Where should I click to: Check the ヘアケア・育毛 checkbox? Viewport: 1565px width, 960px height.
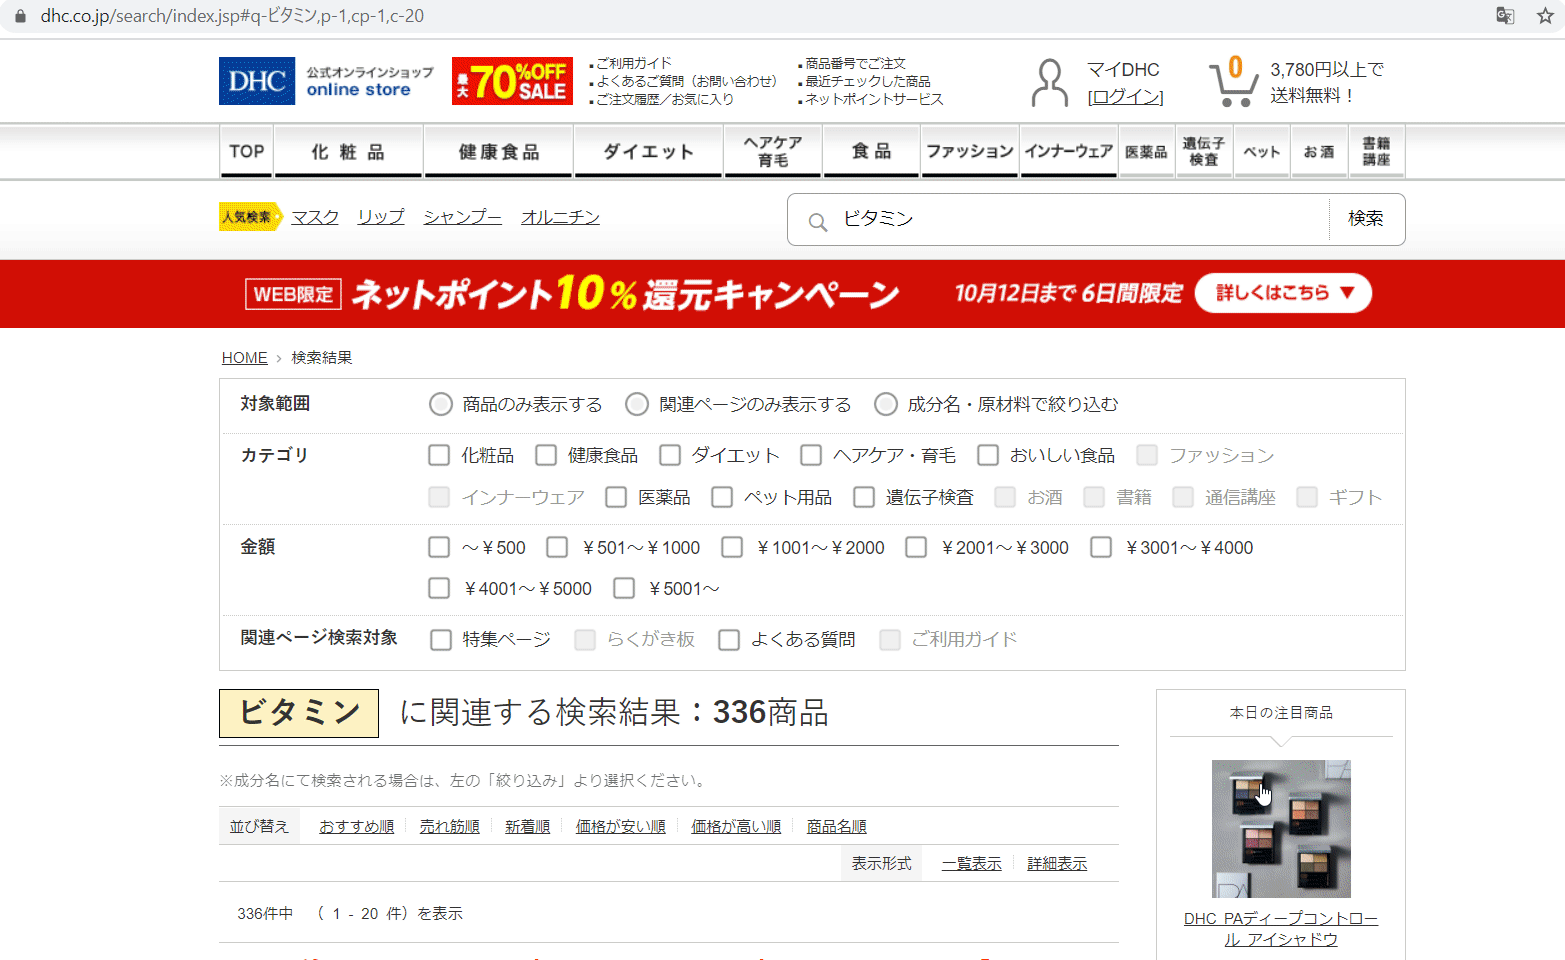tap(811, 455)
